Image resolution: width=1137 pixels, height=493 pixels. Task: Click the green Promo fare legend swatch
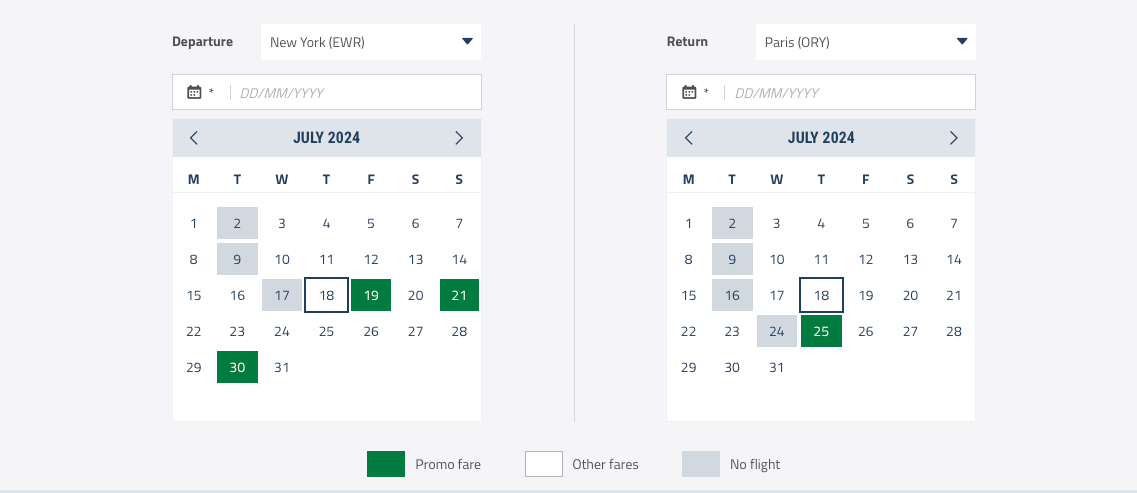tap(386, 464)
